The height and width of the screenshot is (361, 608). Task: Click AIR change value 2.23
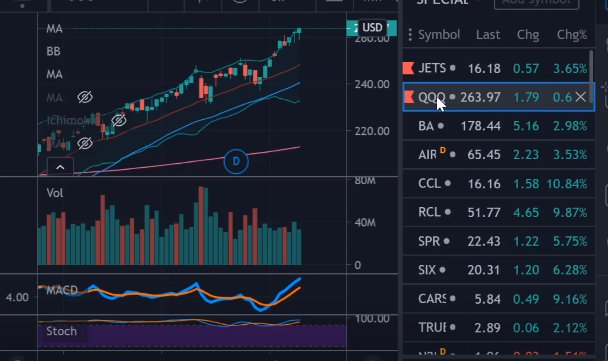526,155
